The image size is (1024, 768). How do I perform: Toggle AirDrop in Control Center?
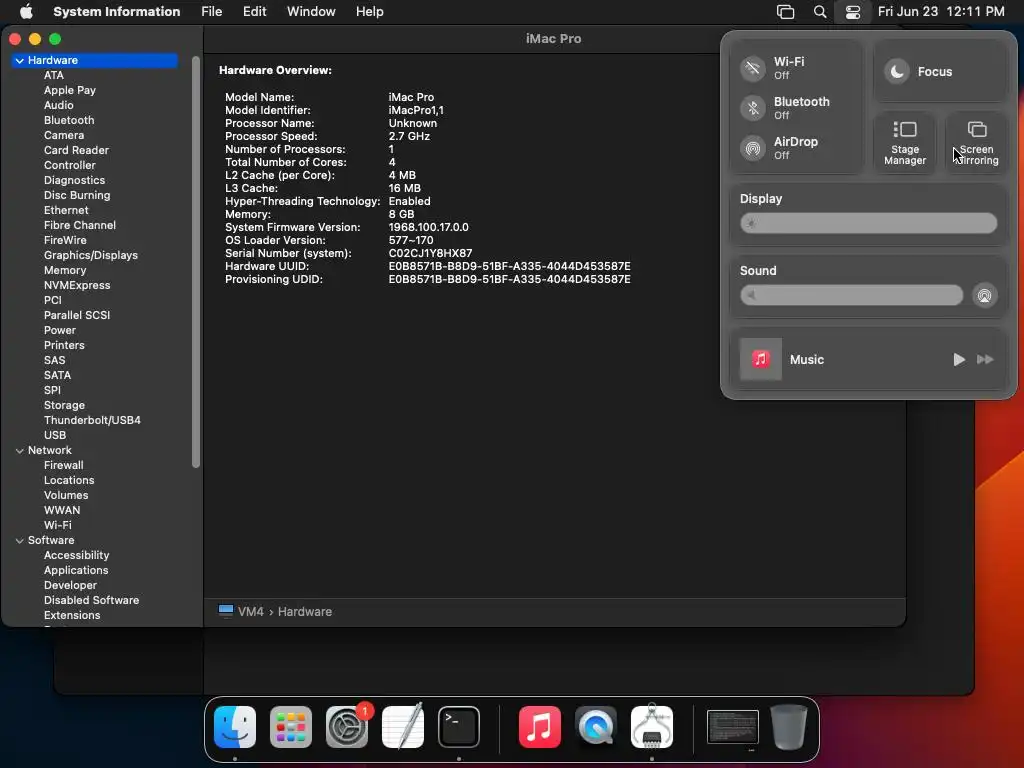[x=752, y=148]
